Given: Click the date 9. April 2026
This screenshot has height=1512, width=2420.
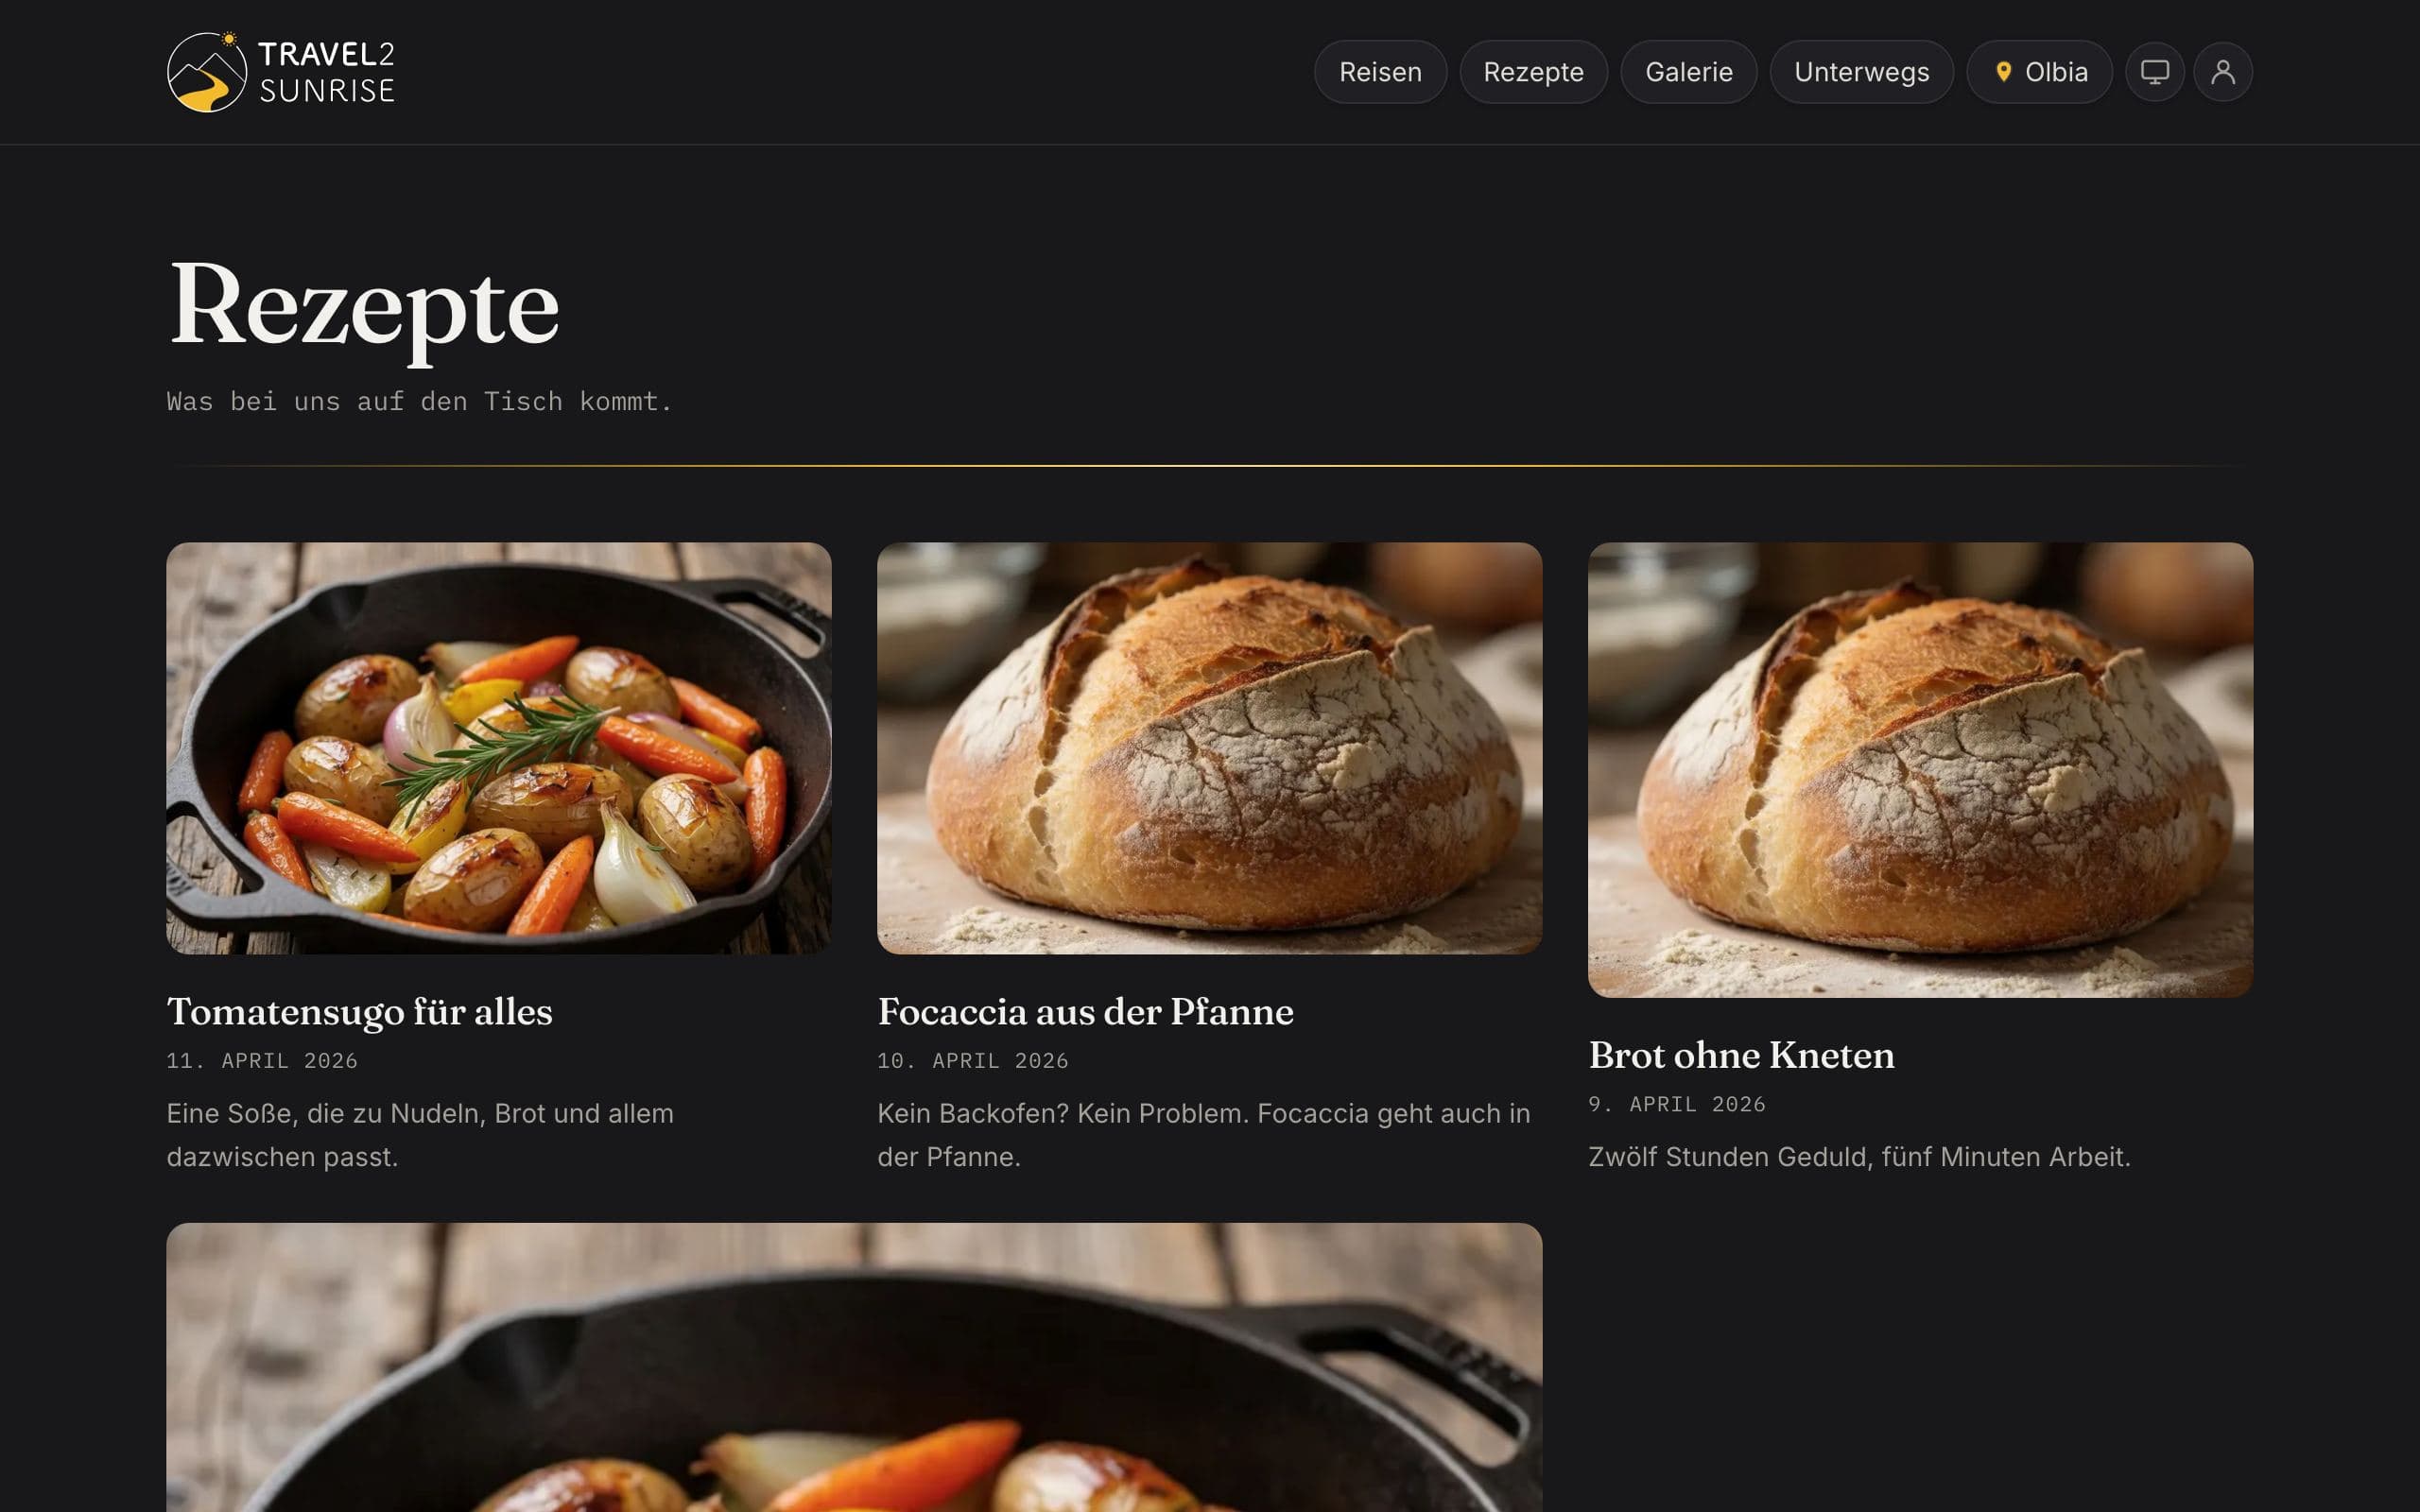Looking at the screenshot, I should click(1677, 1105).
